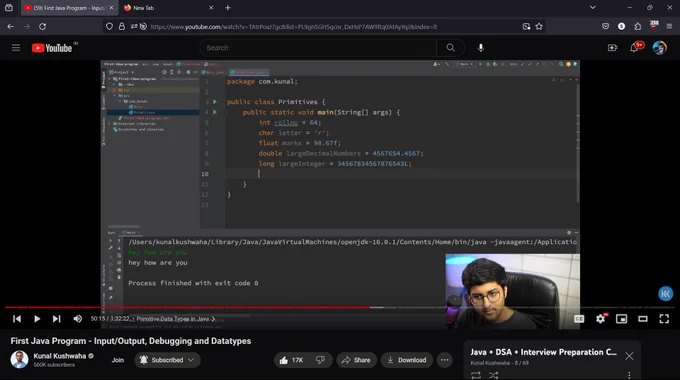Bookmark this page with star icon
The height and width of the screenshot is (380, 680).
539,26
